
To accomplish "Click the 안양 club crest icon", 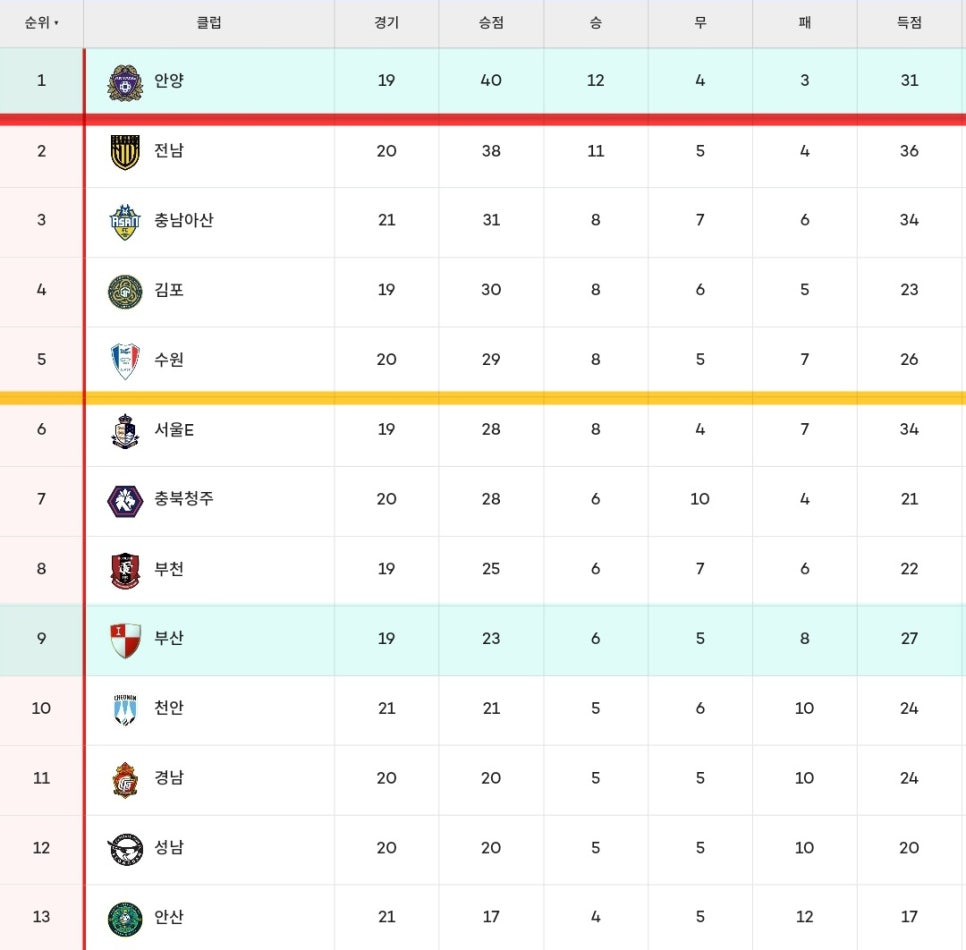I will click(x=125, y=82).
